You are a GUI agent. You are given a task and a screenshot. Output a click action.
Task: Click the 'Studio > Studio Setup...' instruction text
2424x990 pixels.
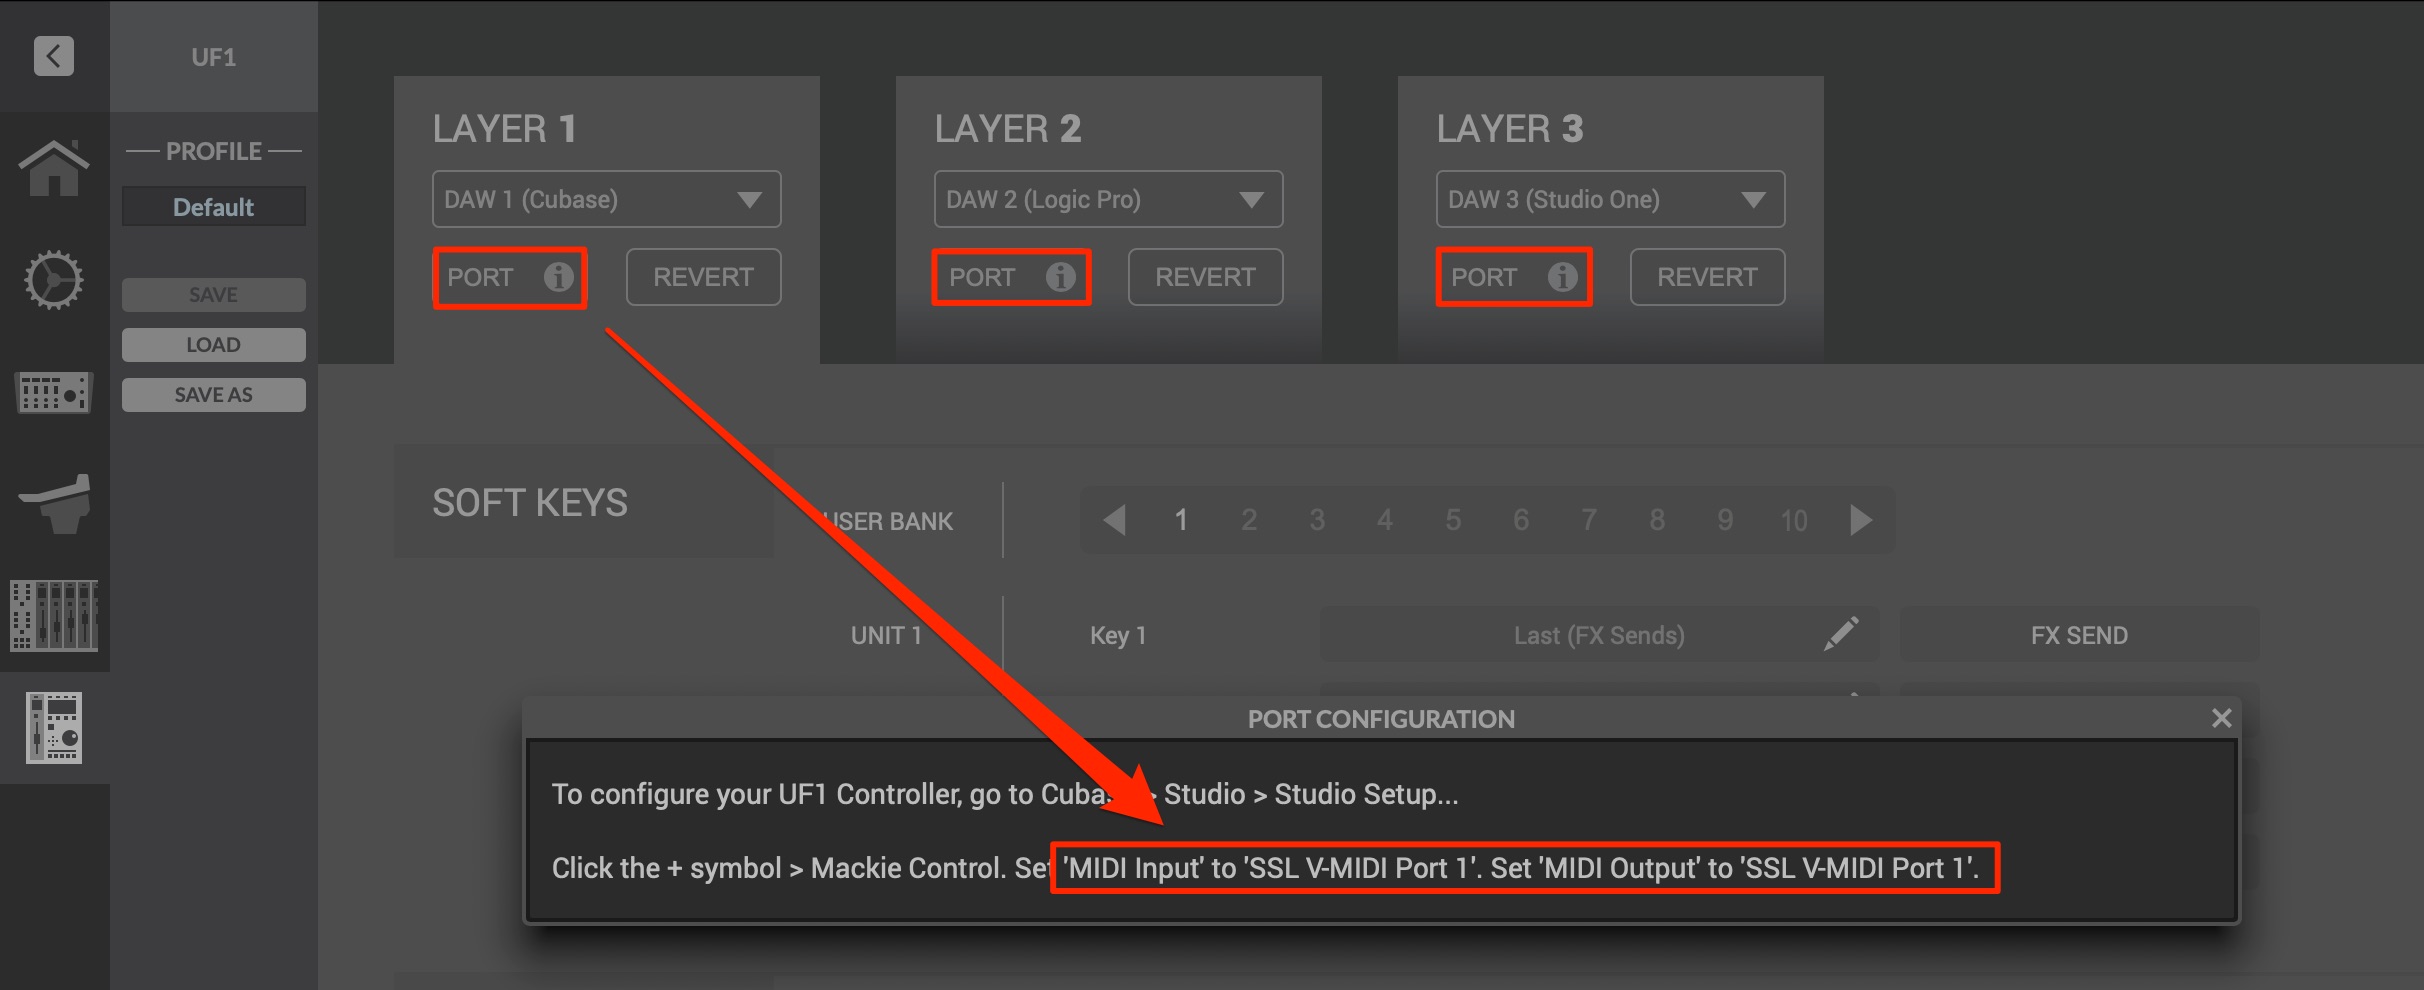[x=1311, y=794]
